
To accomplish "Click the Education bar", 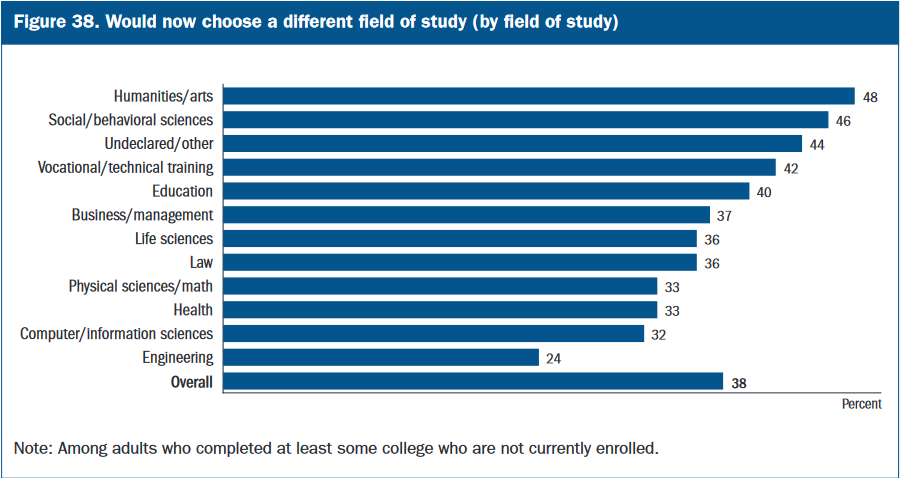I will (x=485, y=191).
